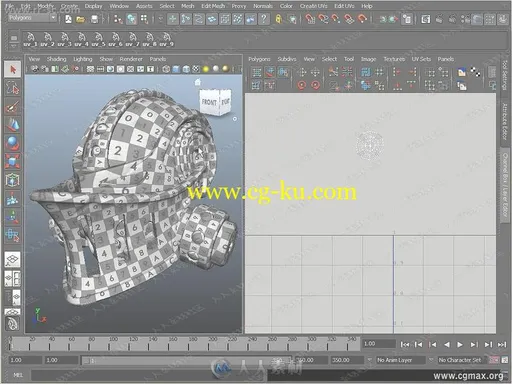Open the Polygons menu set dropdown
The width and height of the screenshot is (512, 384).
coord(32,18)
